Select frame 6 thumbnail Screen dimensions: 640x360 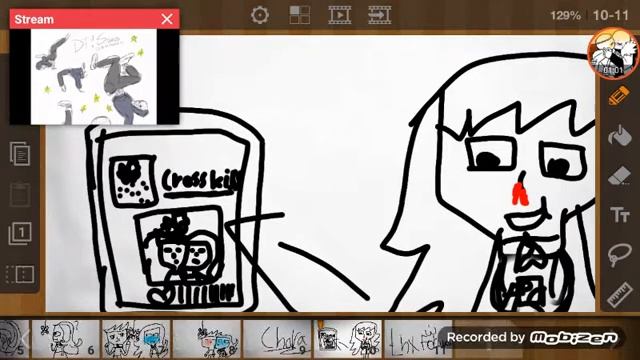65,339
